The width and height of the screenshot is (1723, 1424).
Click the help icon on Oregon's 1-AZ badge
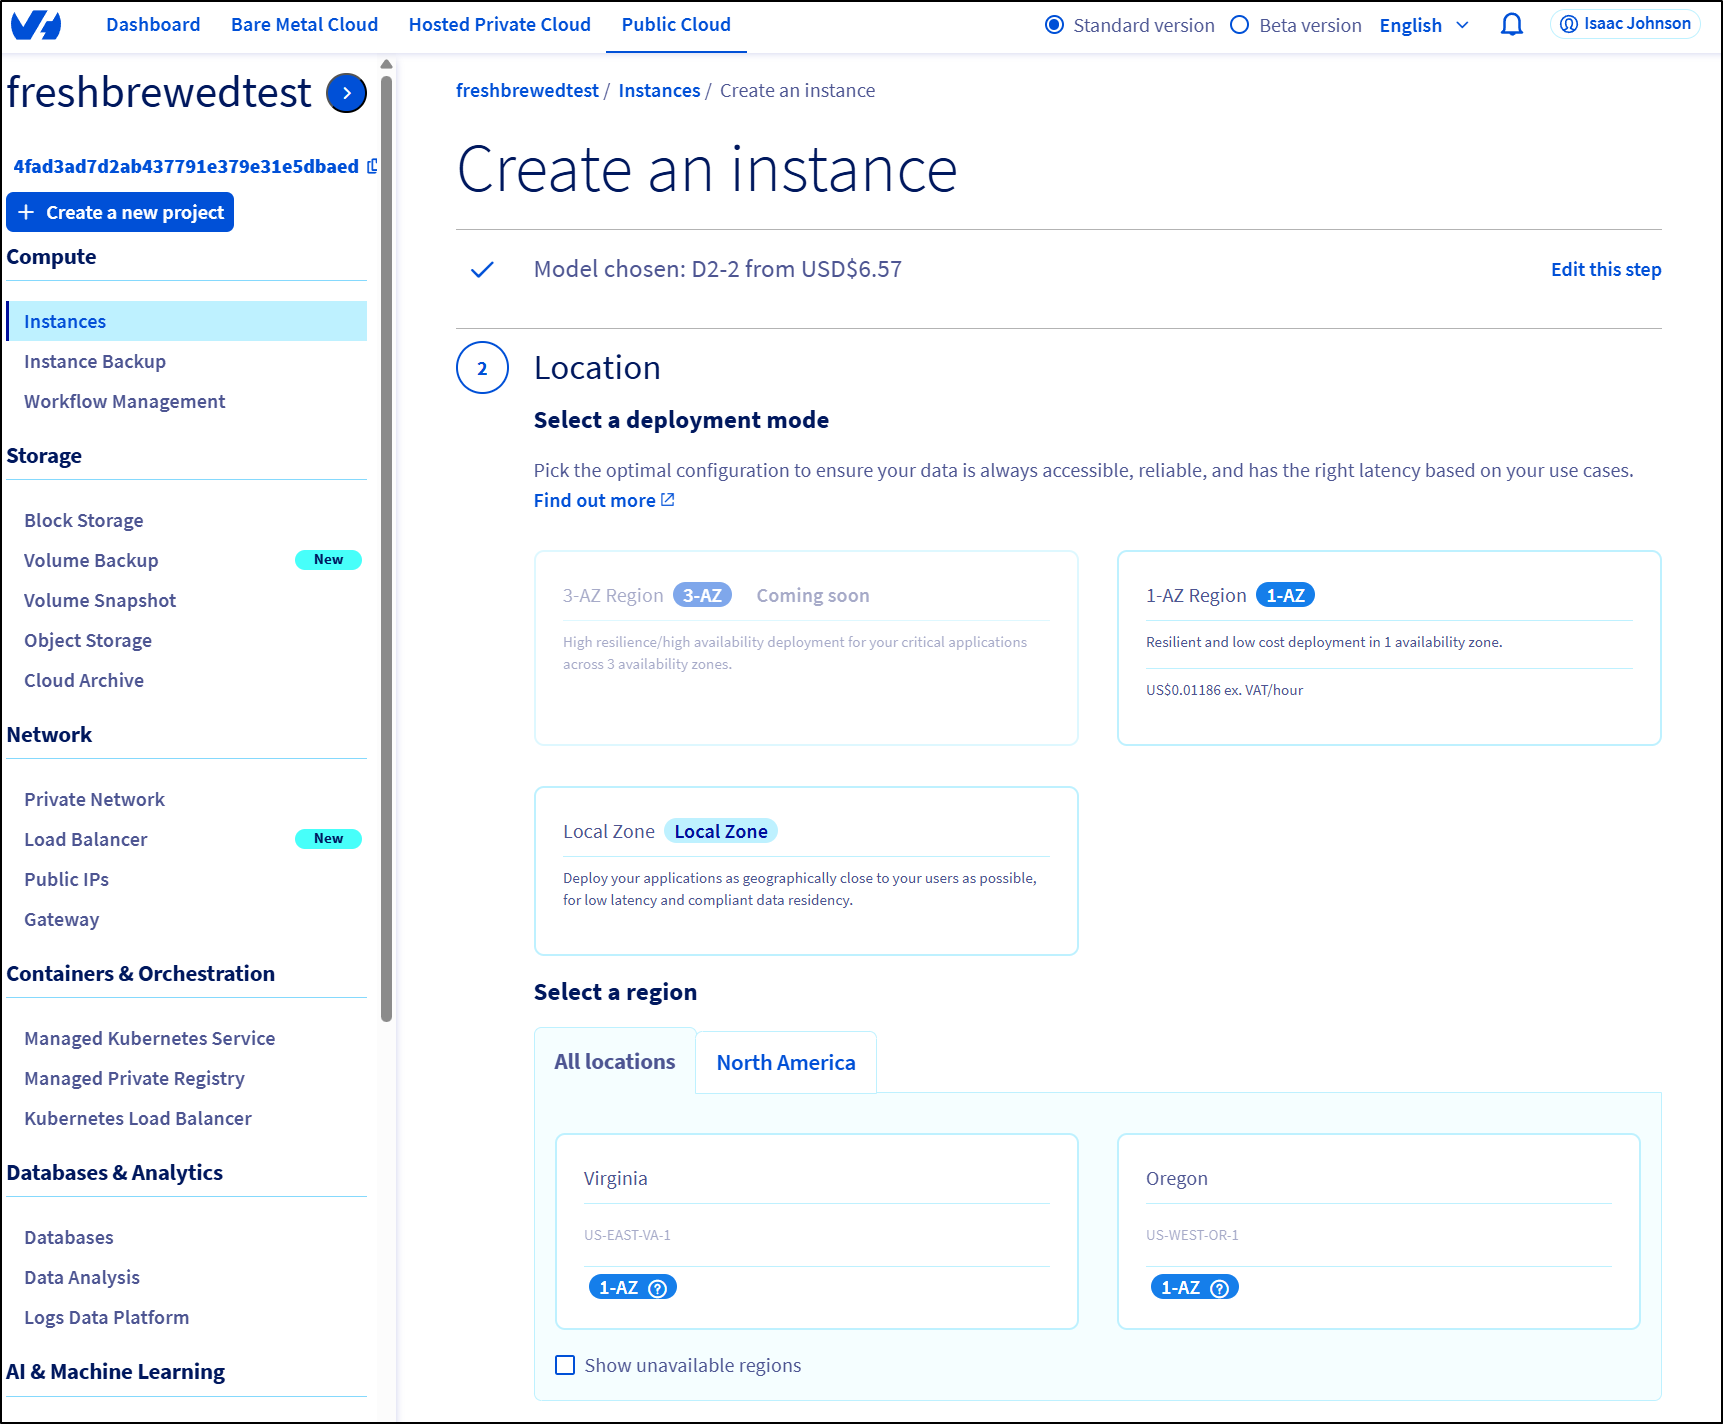click(1219, 1288)
